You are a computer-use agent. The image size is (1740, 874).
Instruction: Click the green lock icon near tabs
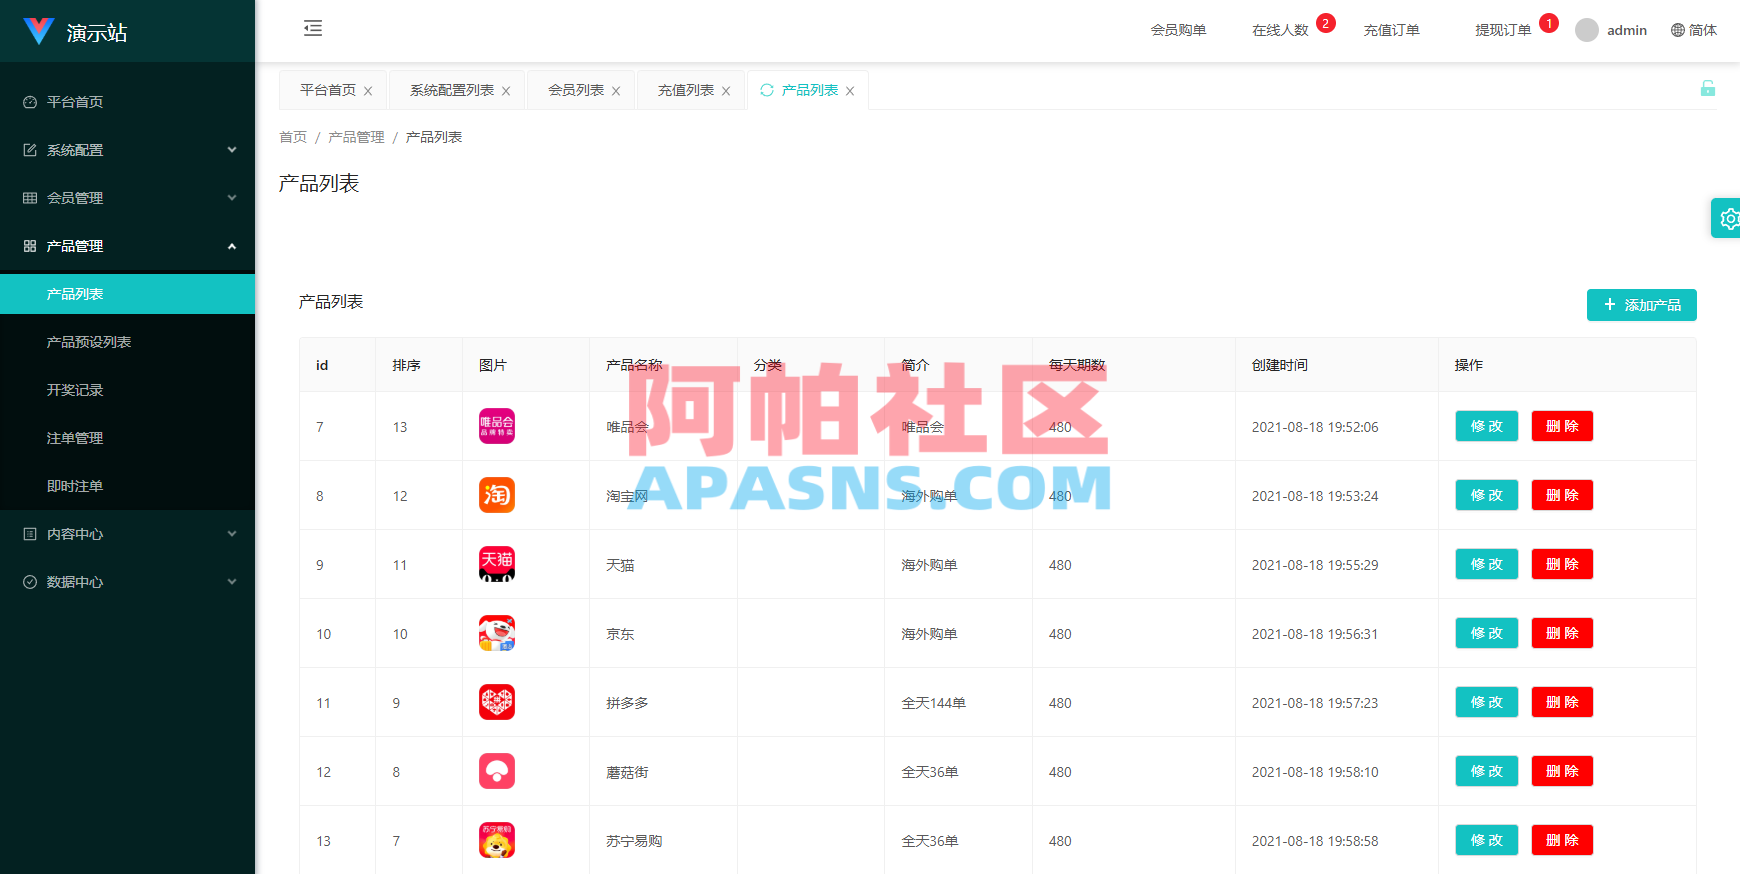click(x=1708, y=88)
